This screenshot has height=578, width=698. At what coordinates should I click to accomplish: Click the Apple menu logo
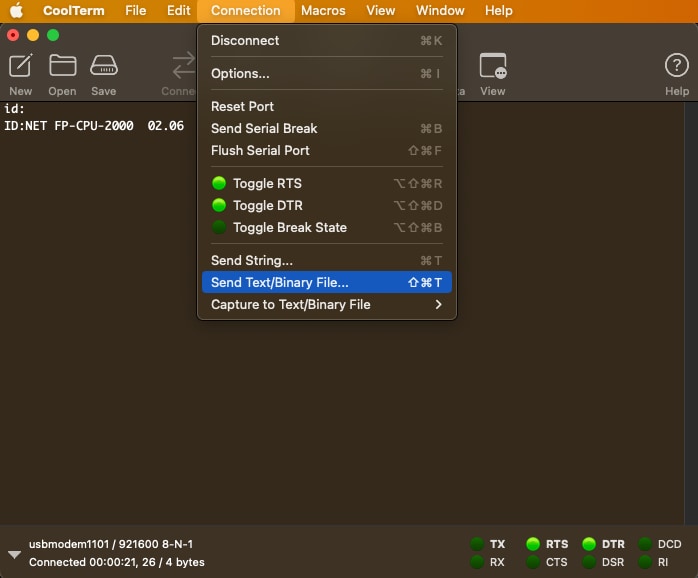click(16, 11)
